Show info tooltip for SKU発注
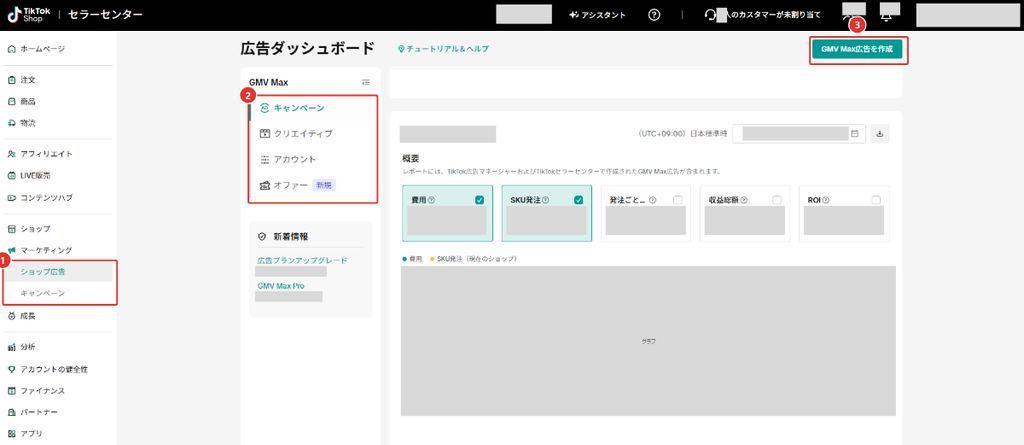 (545, 200)
